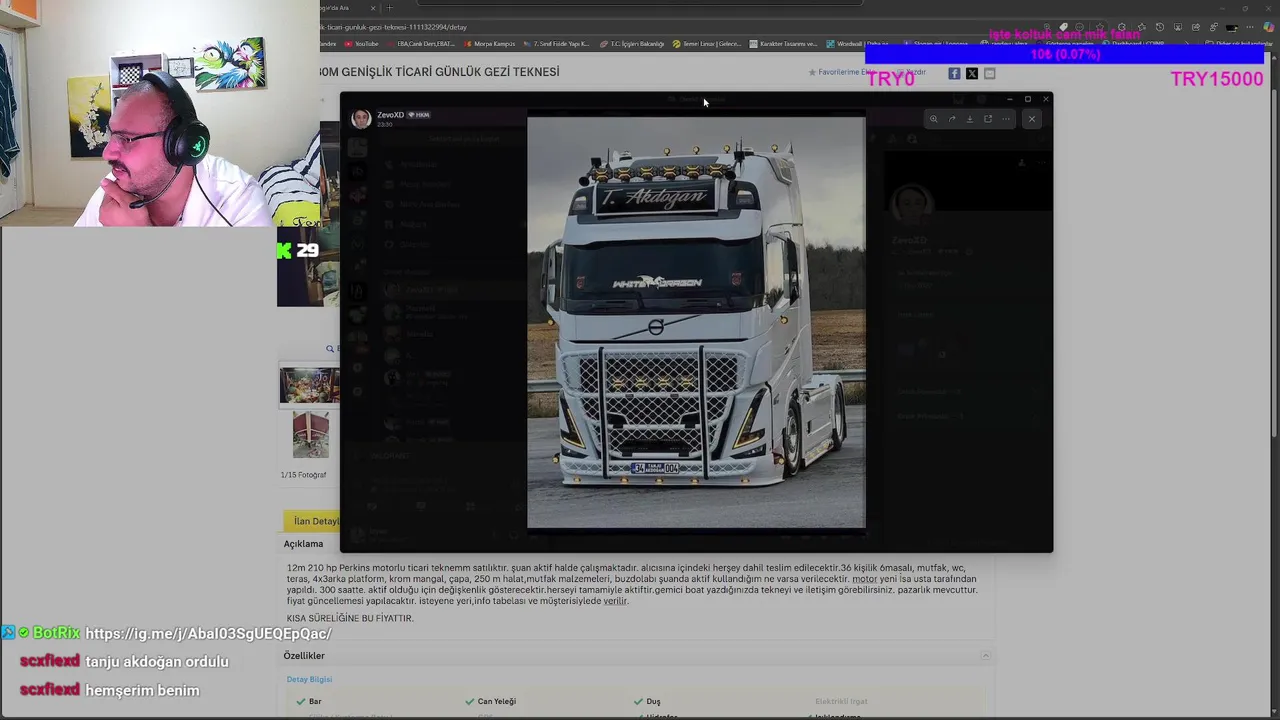This screenshot has height=720, width=1280.
Task: Collapse the Özellikler section
Action: point(985,656)
